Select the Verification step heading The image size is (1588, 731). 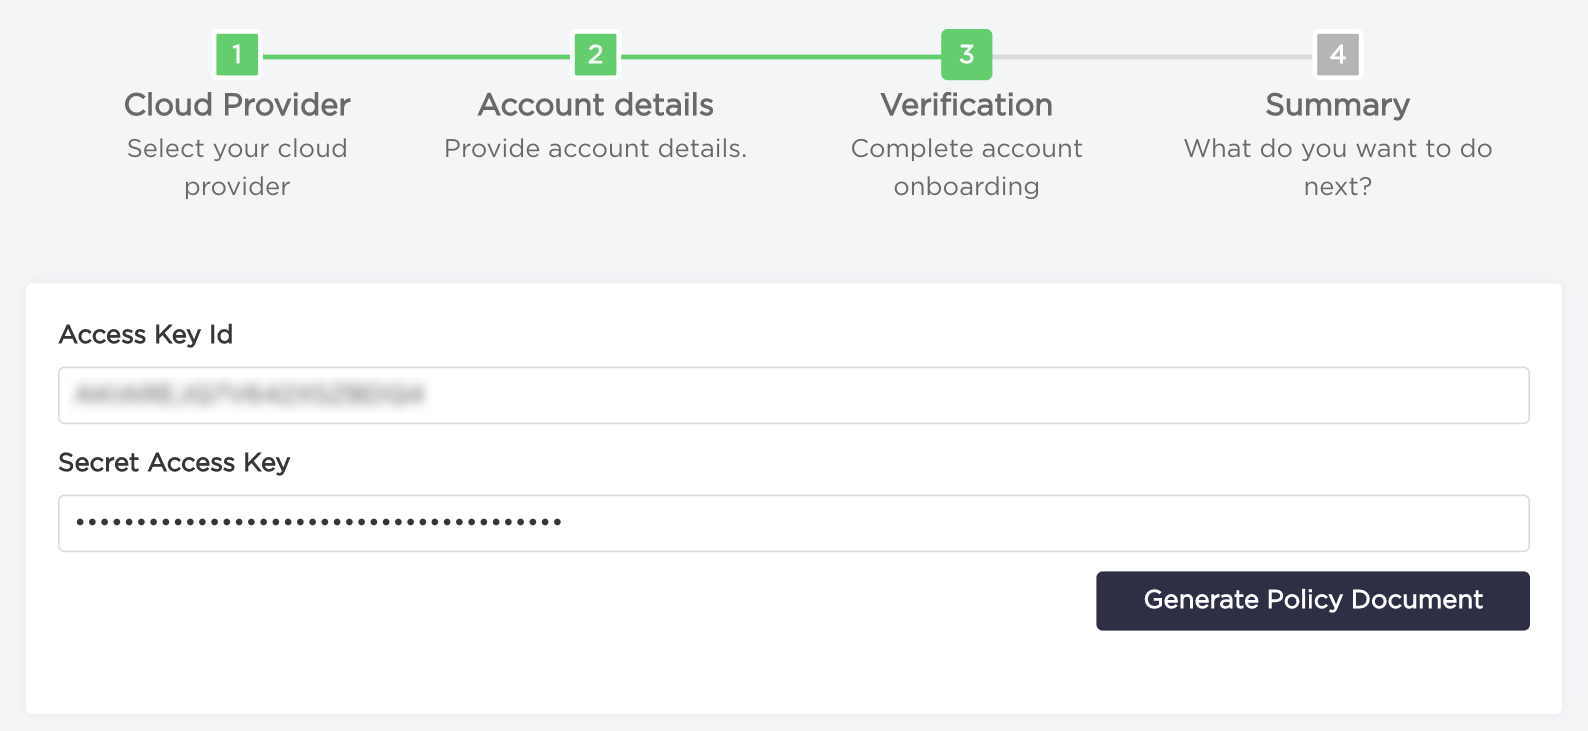[966, 104]
